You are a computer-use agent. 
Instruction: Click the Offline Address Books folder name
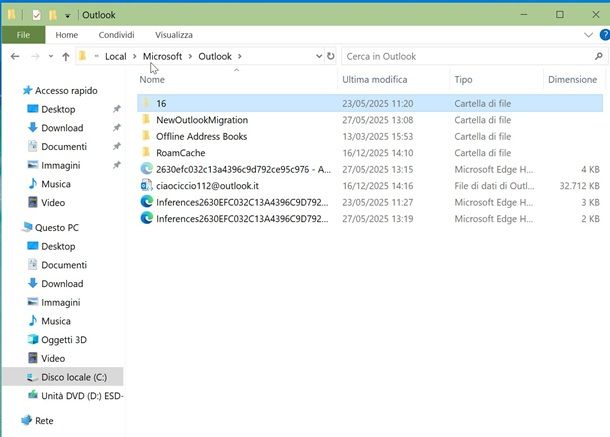[x=202, y=137]
